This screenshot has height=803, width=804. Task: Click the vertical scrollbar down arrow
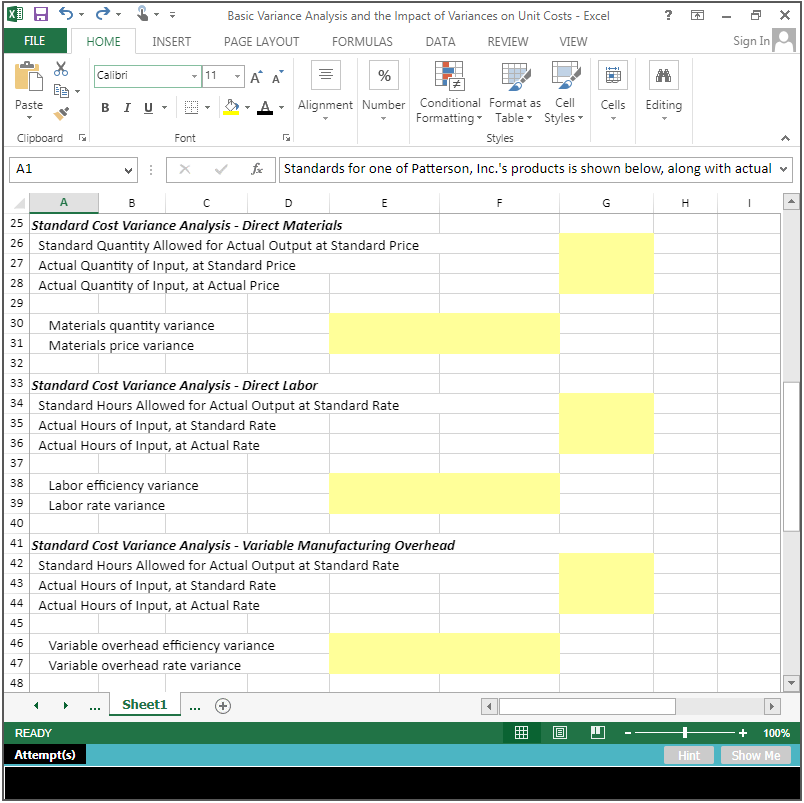coord(791,682)
